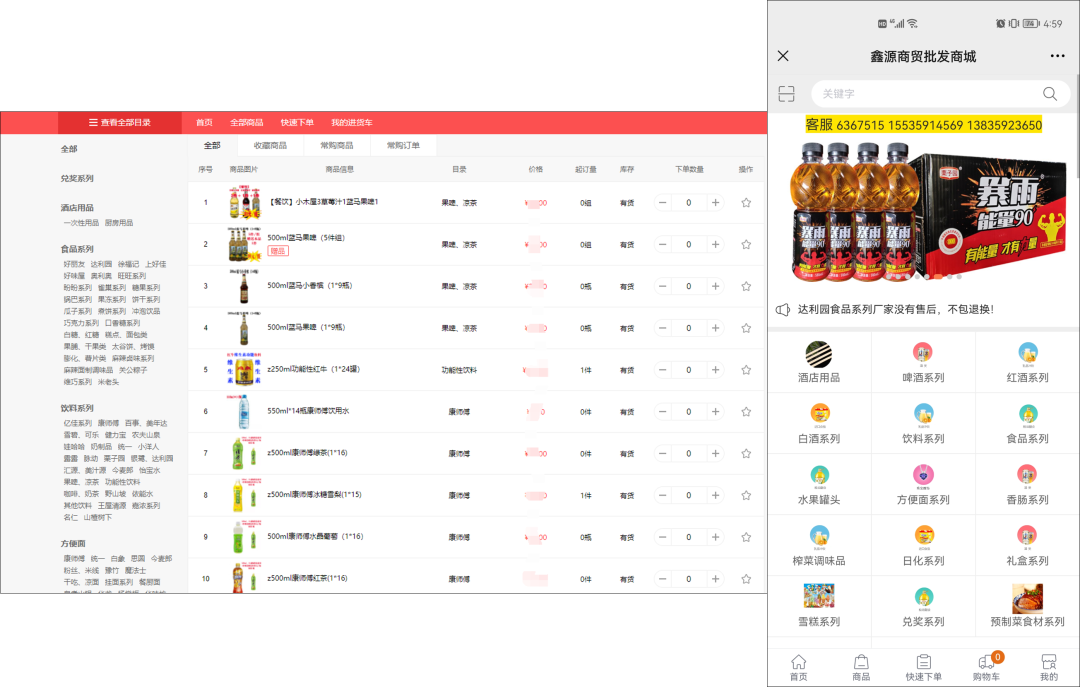Open 快速下单 in the red navigation bar
The image size is (1080, 687).
(x=297, y=123)
